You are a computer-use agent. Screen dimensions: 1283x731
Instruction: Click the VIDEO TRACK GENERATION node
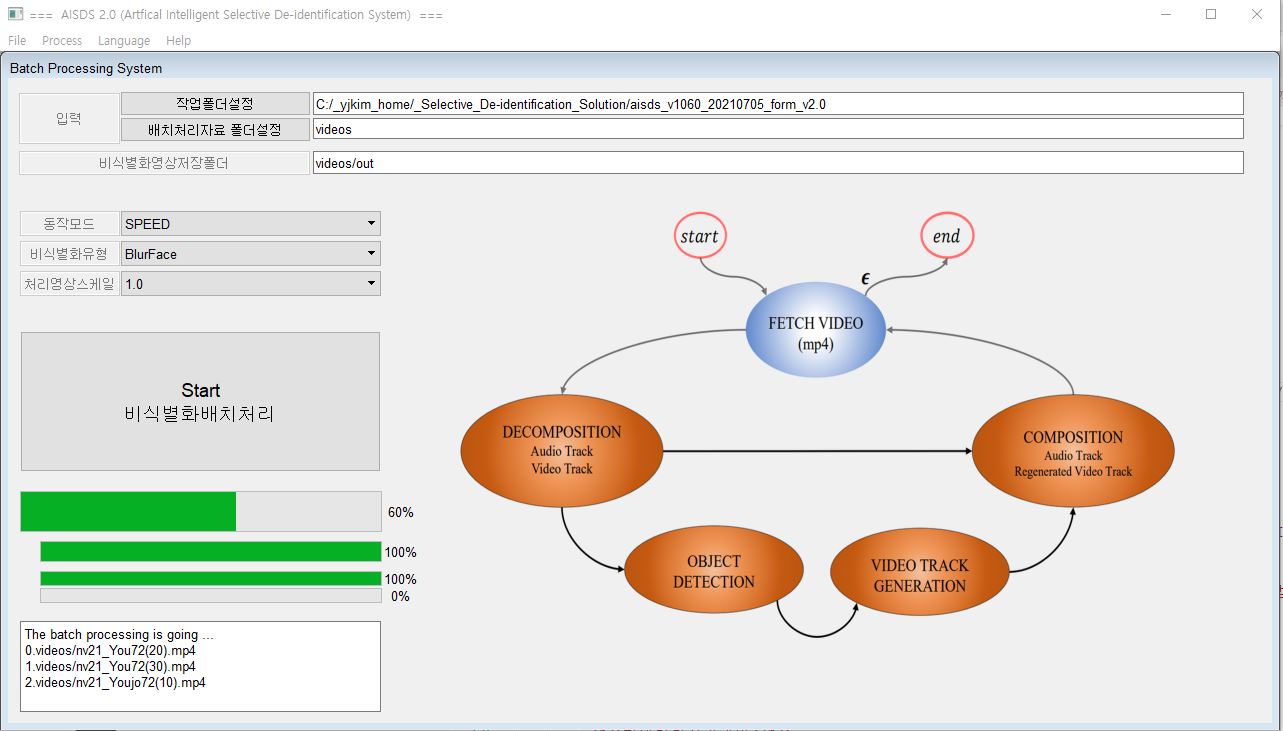919,575
